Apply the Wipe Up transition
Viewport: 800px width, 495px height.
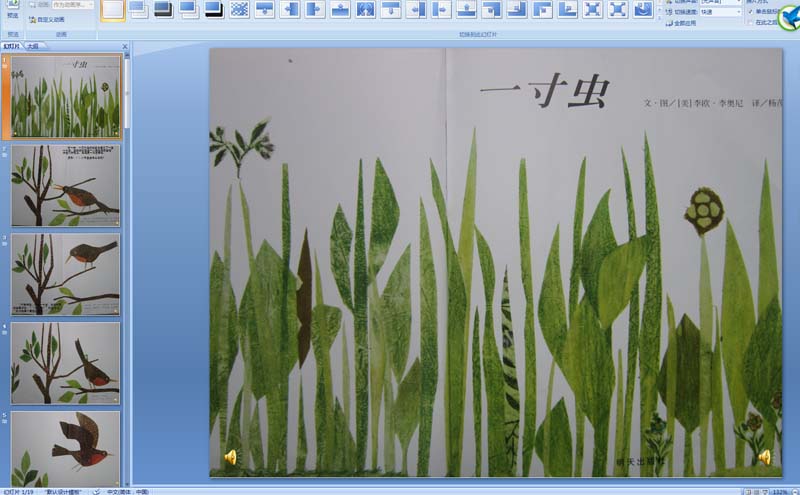click(340, 9)
